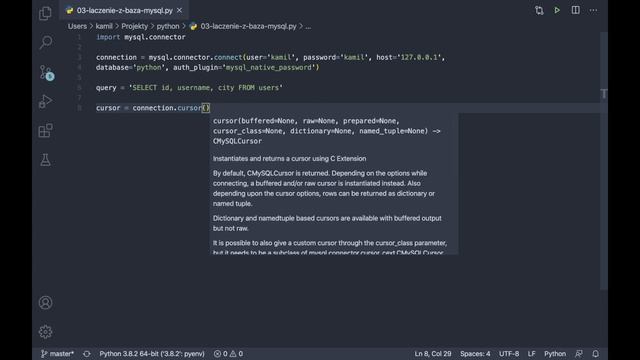
Task: Select the Python language mode
Action: [x=555, y=353]
